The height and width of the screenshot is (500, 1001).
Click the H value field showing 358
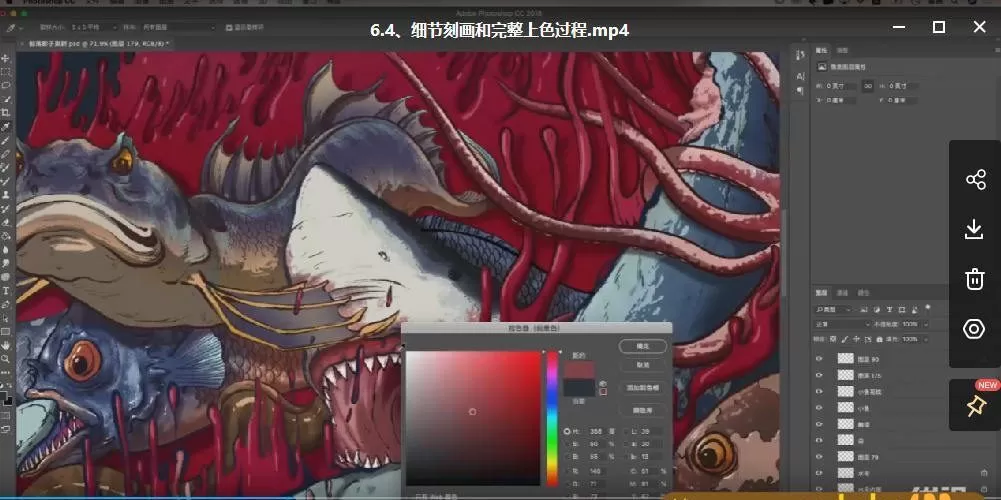click(x=597, y=432)
